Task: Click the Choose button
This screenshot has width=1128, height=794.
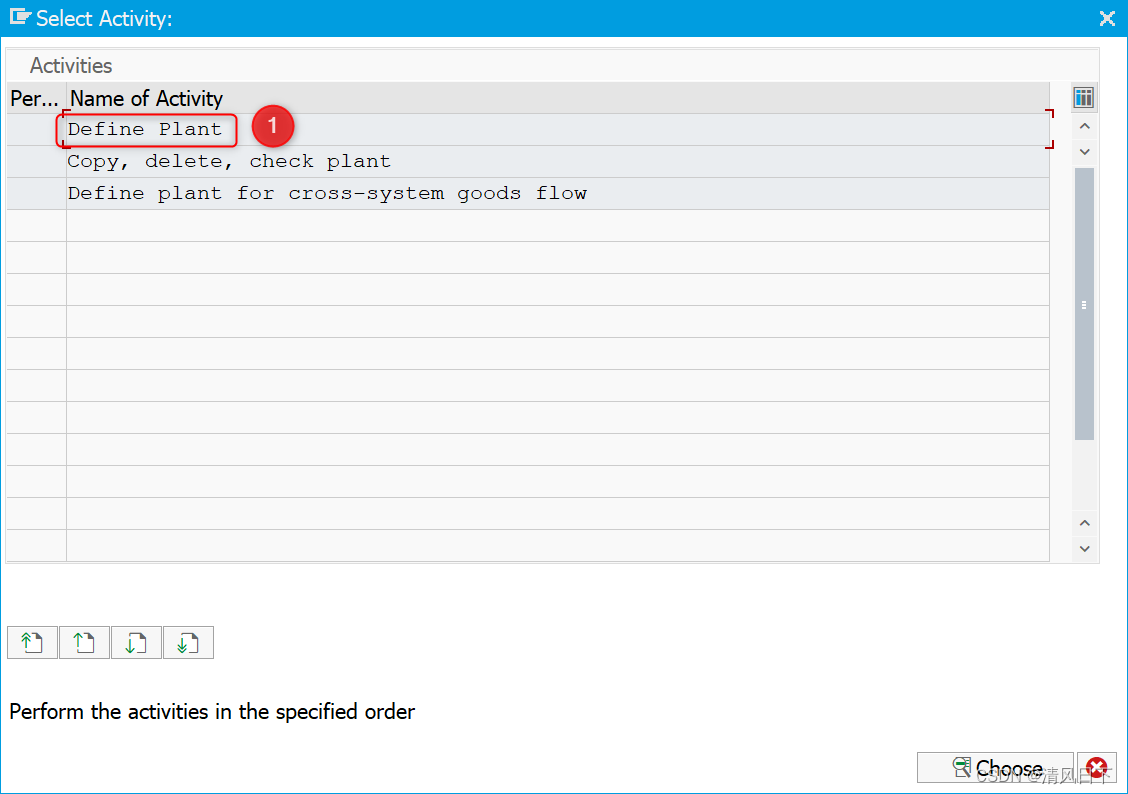Action: tap(995, 767)
